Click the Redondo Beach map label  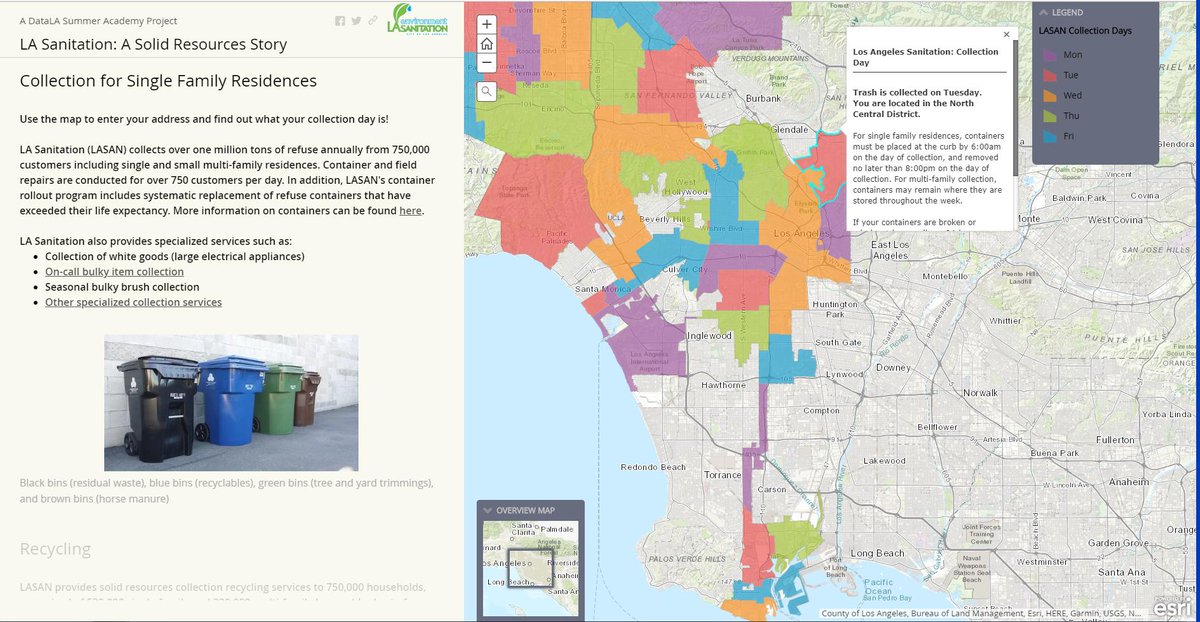click(653, 467)
